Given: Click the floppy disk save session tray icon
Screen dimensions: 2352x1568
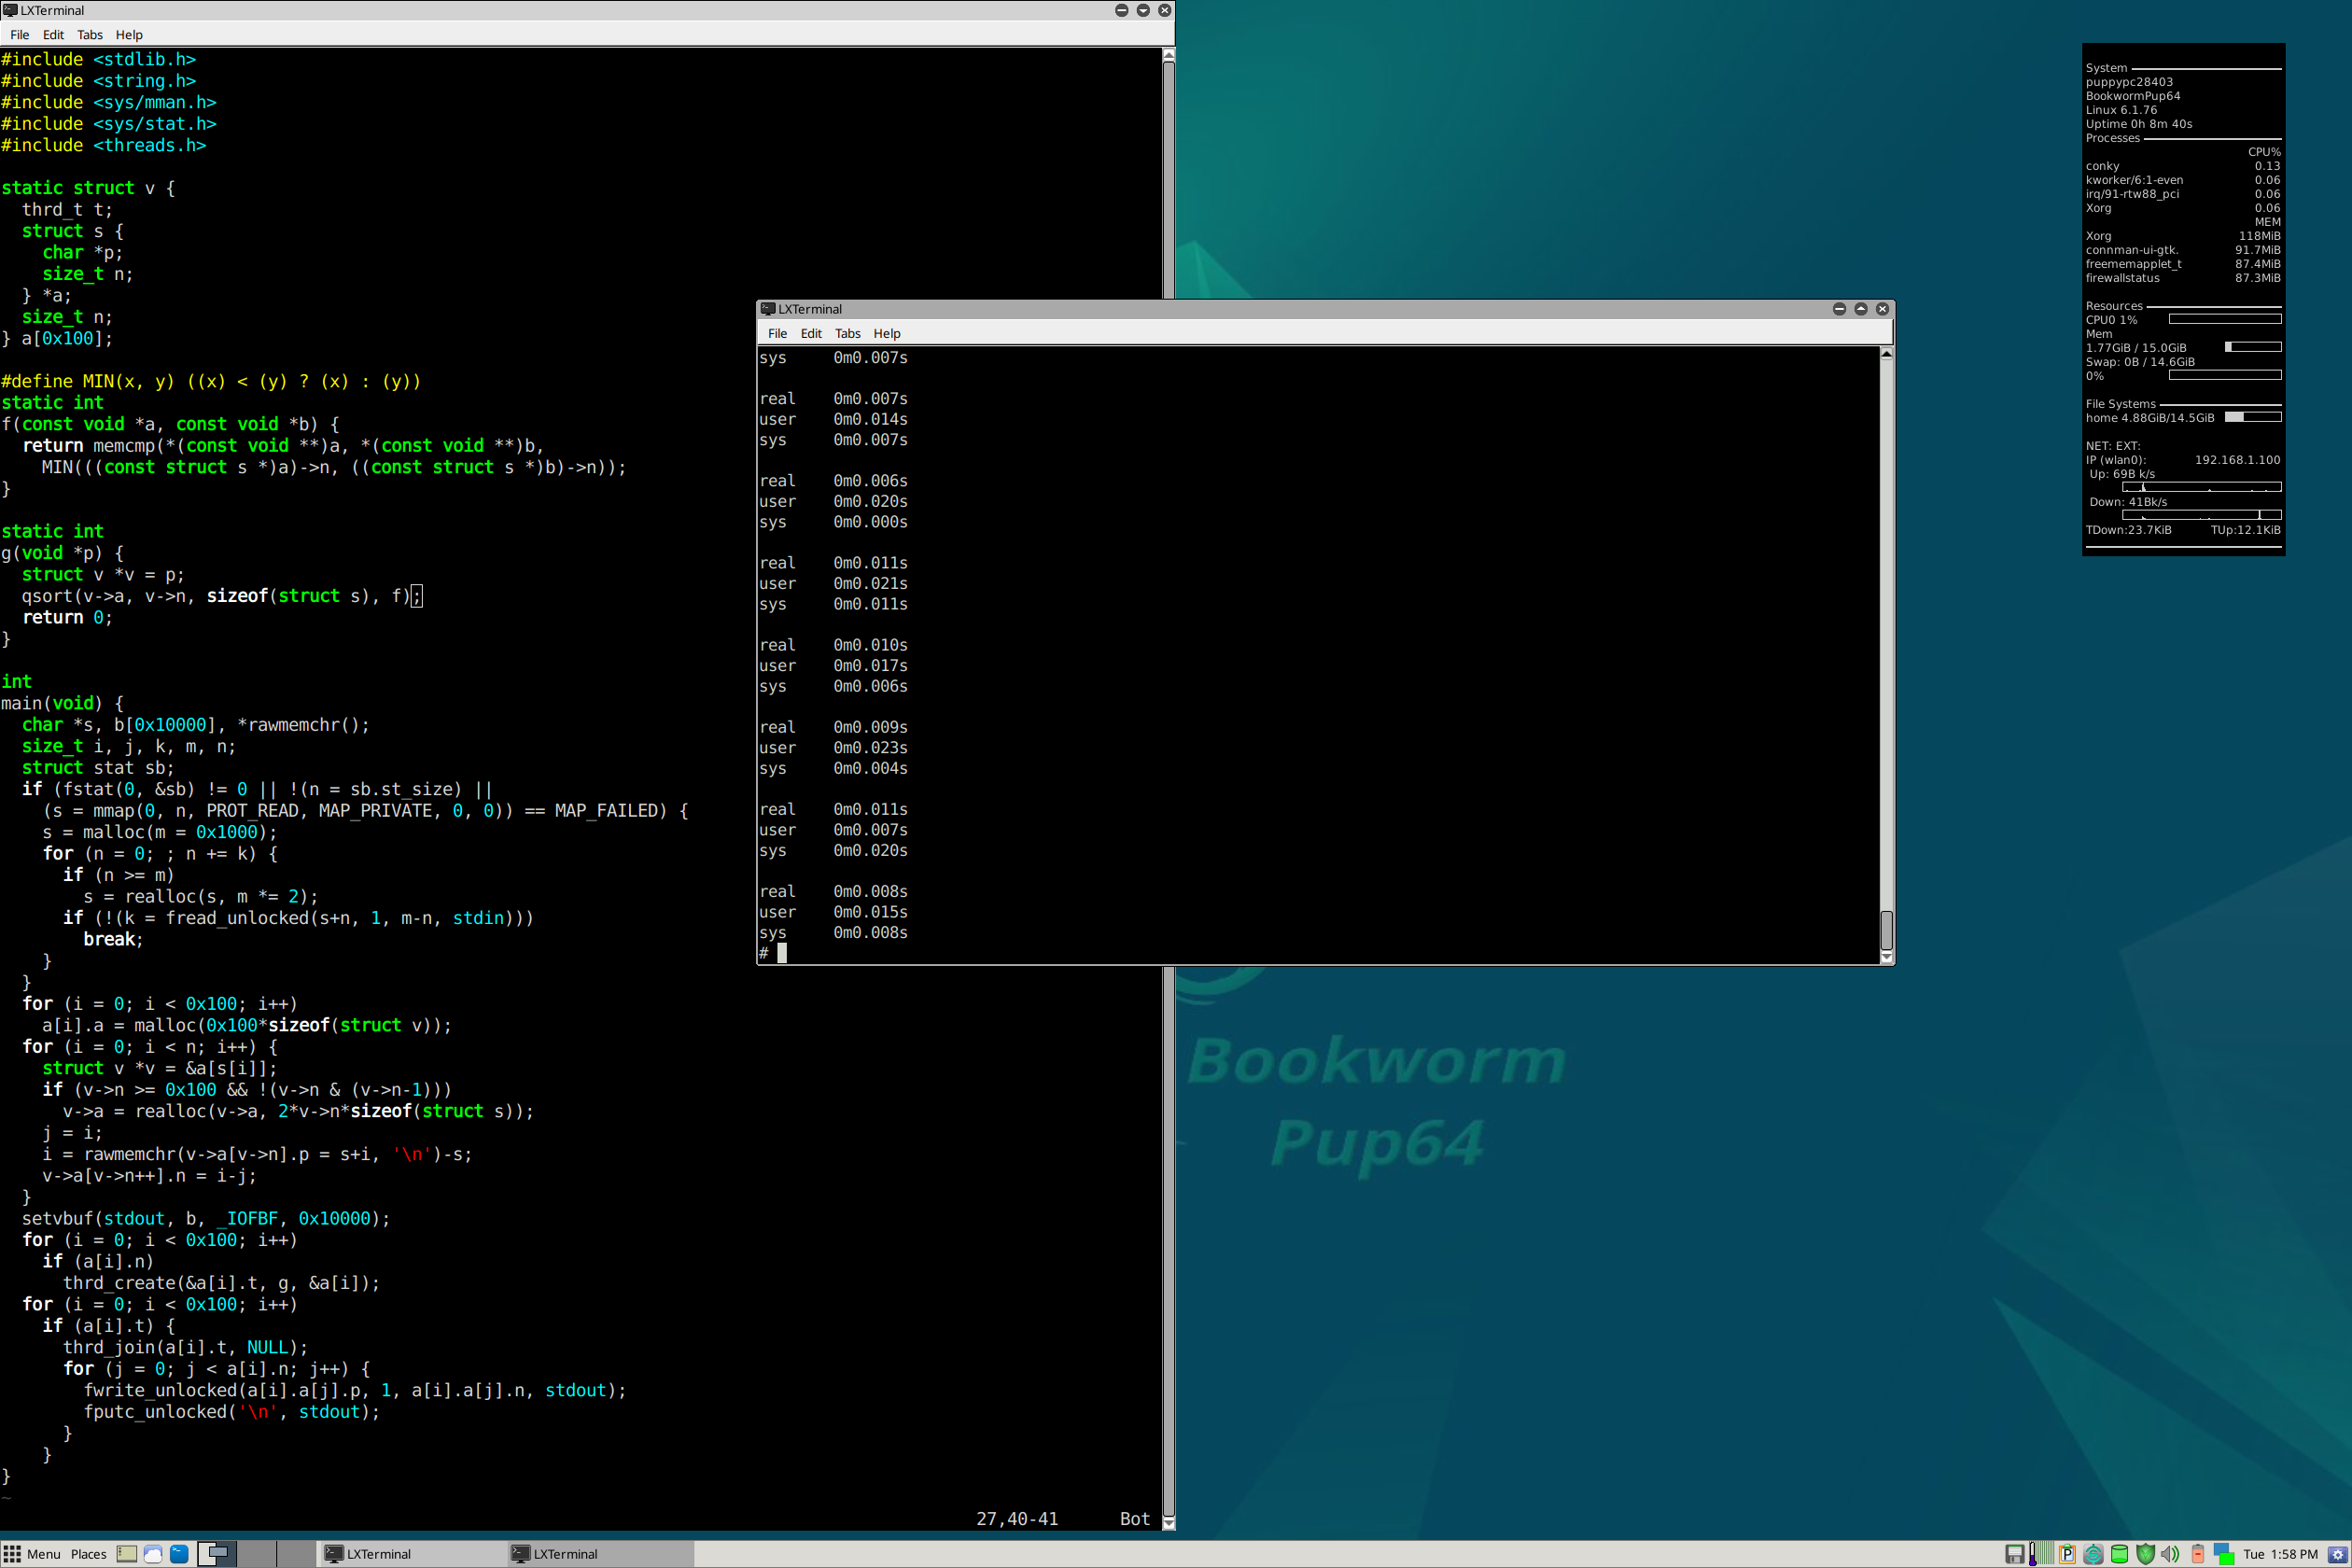Looking at the screenshot, I should coord(2015,1554).
